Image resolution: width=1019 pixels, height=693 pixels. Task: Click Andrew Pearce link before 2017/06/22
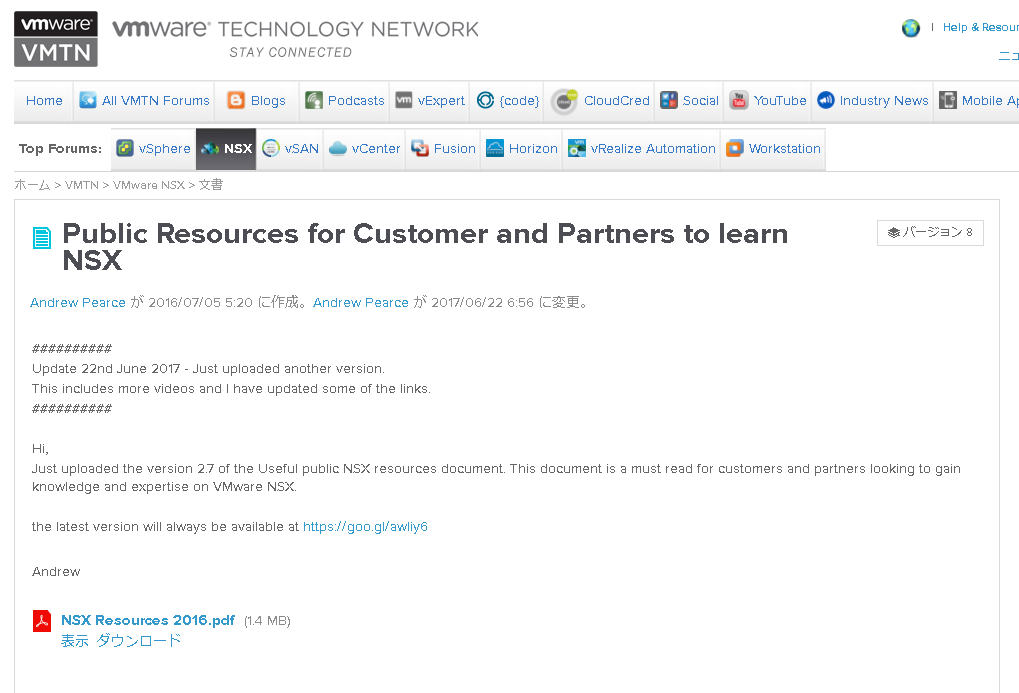pyautogui.click(x=361, y=303)
